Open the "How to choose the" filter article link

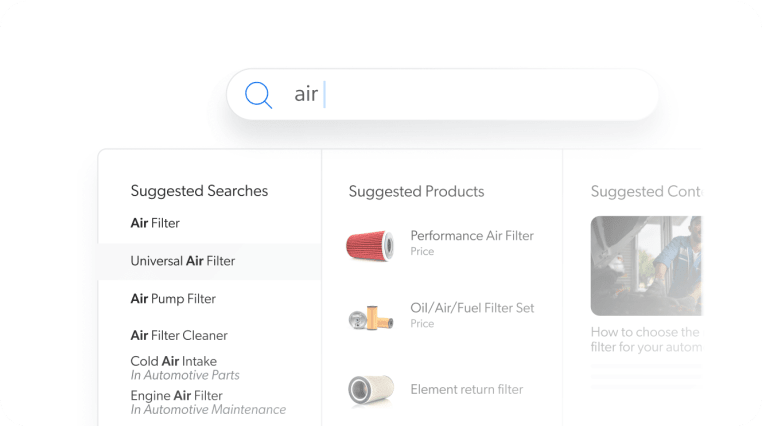tap(645, 332)
